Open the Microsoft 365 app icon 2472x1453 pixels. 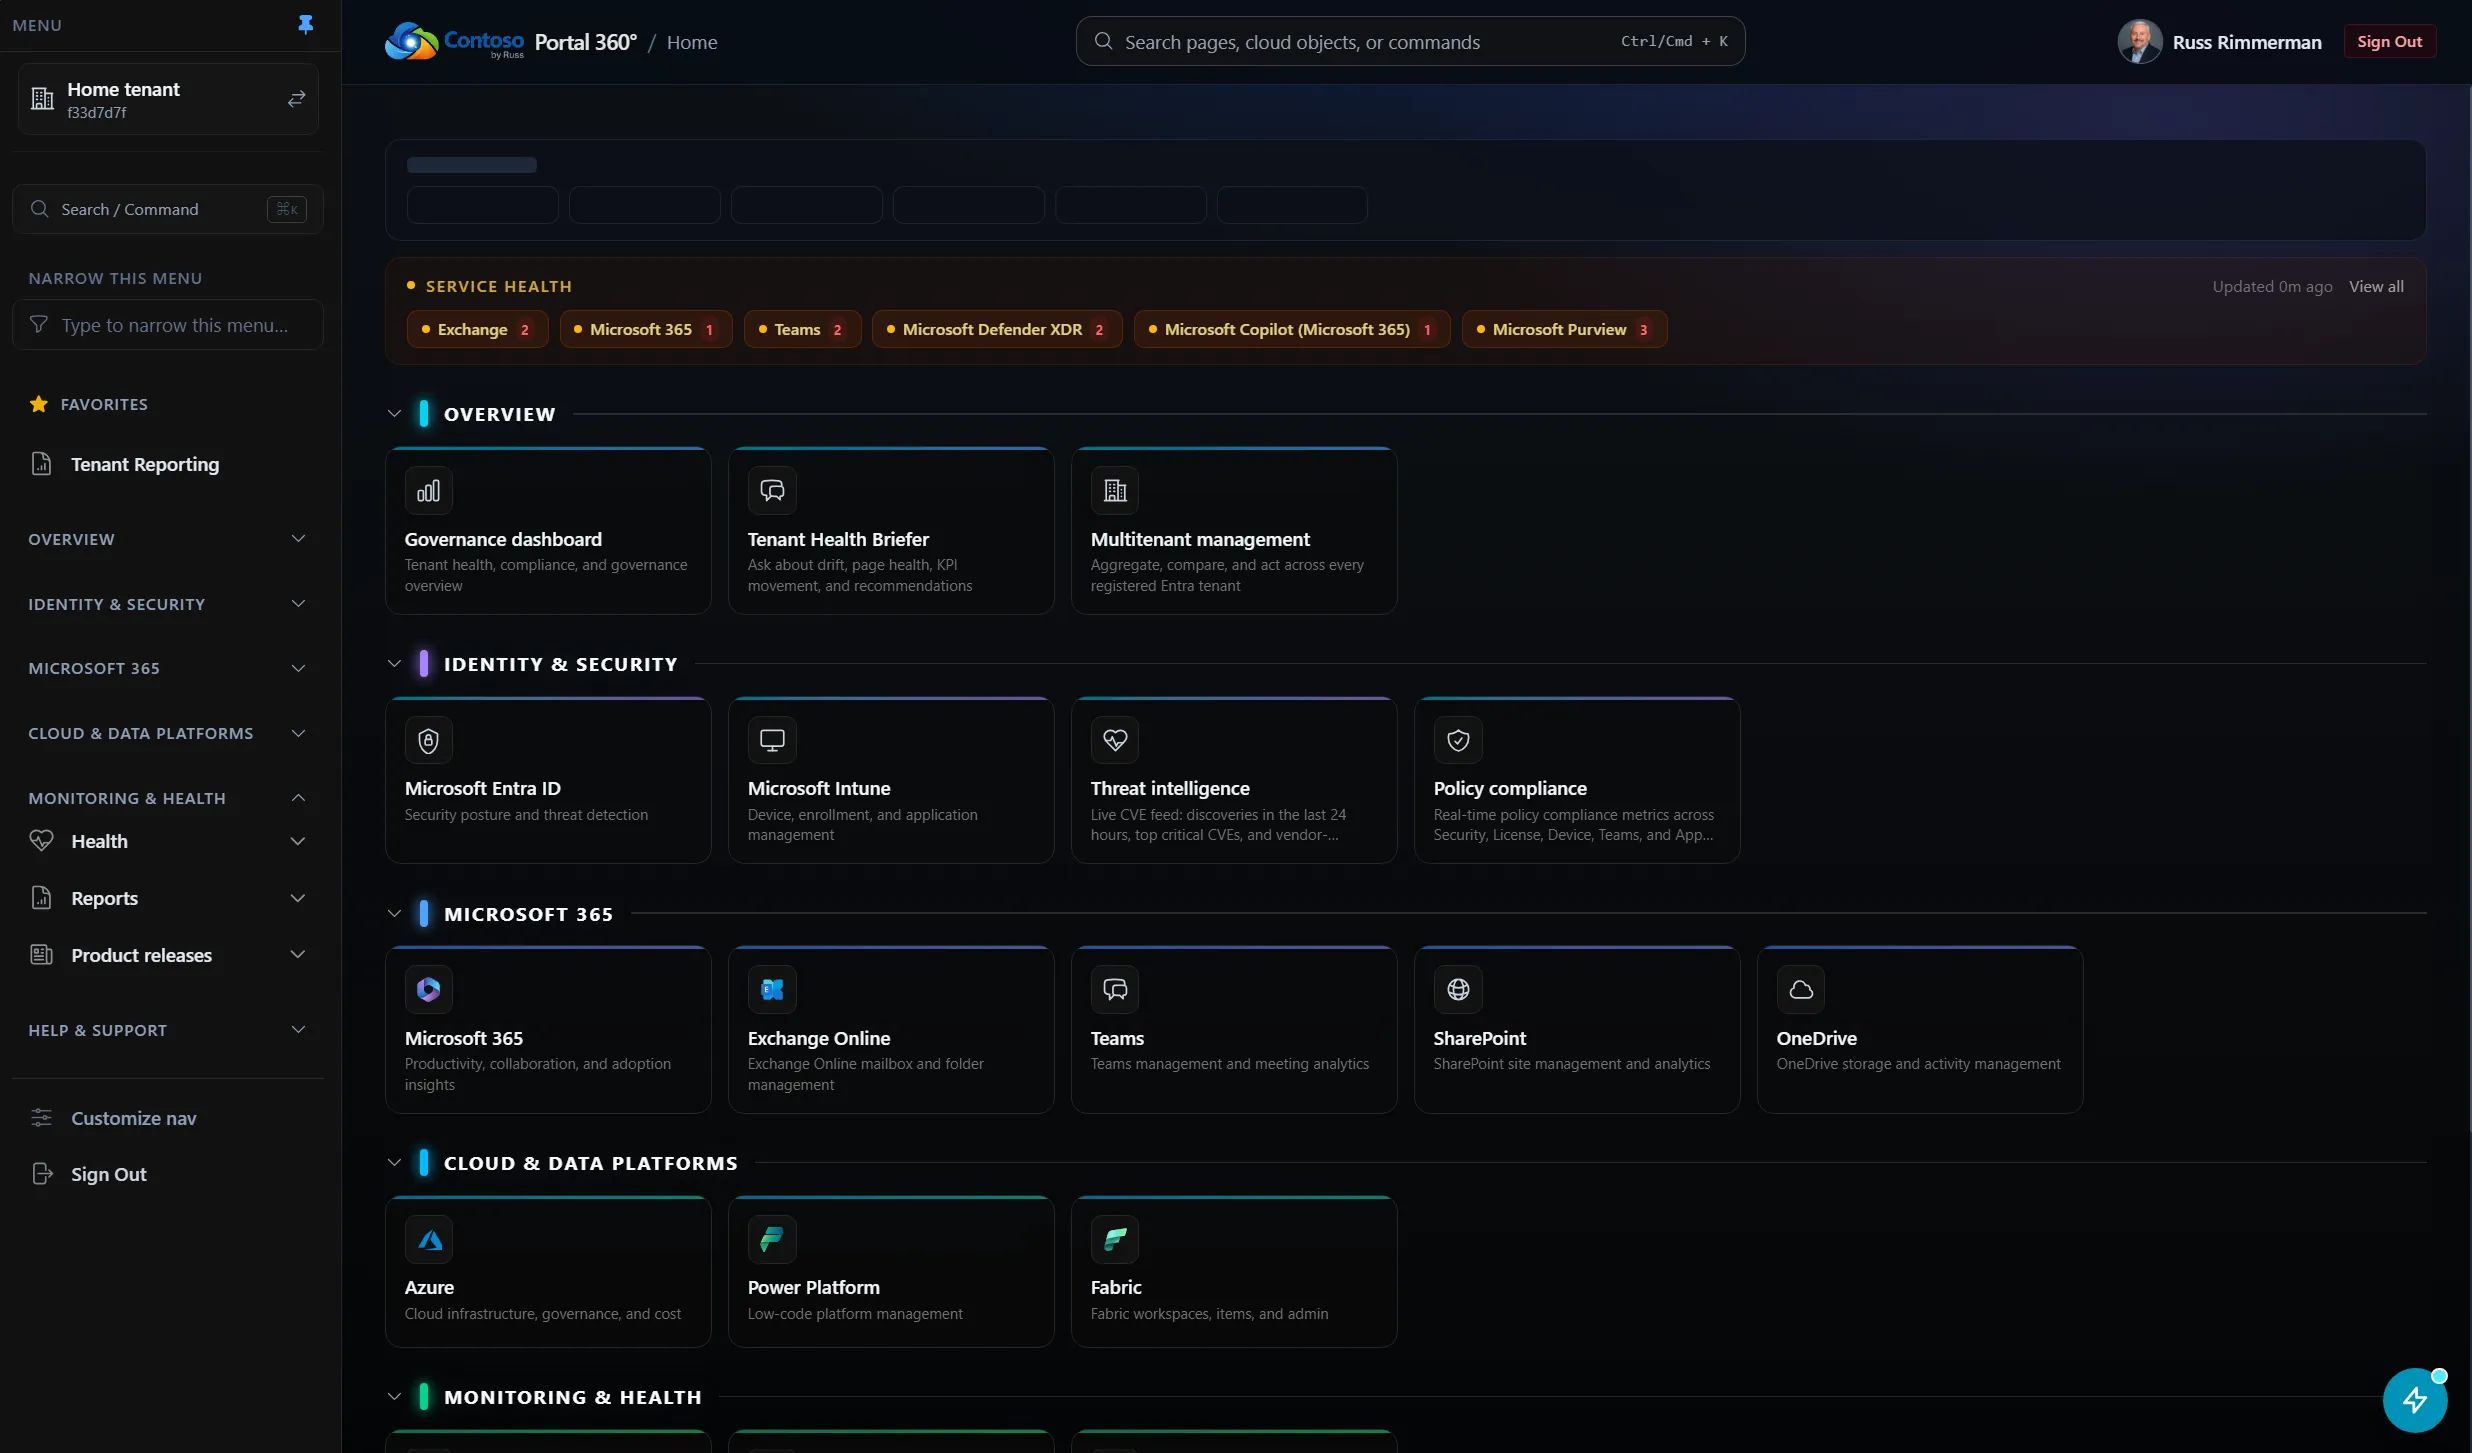[429, 990]
